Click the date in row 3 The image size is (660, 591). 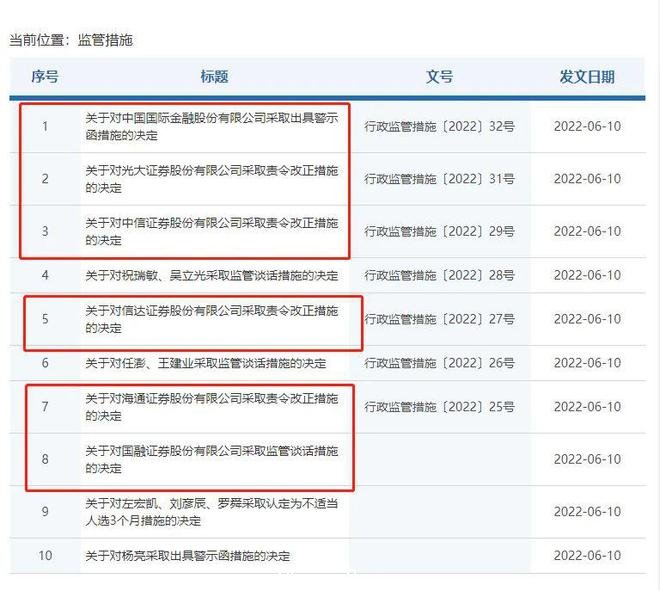[x=588, y=232]
